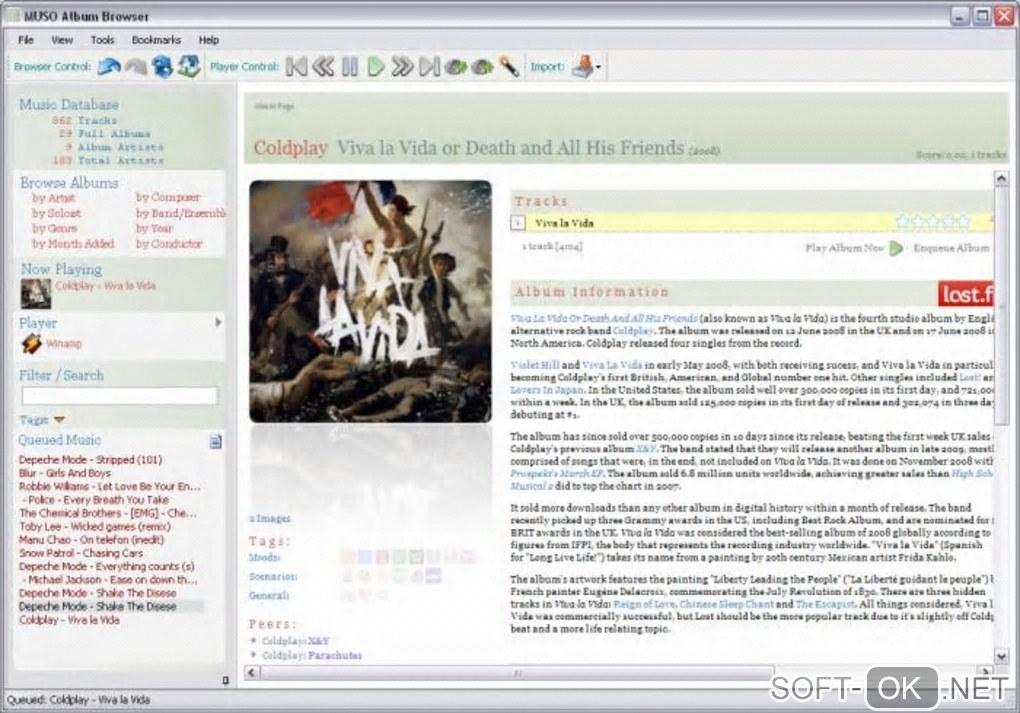Click the fast-forward double-arrow button
This screenshot has height=713, width=1020.
tap(402, 66)
